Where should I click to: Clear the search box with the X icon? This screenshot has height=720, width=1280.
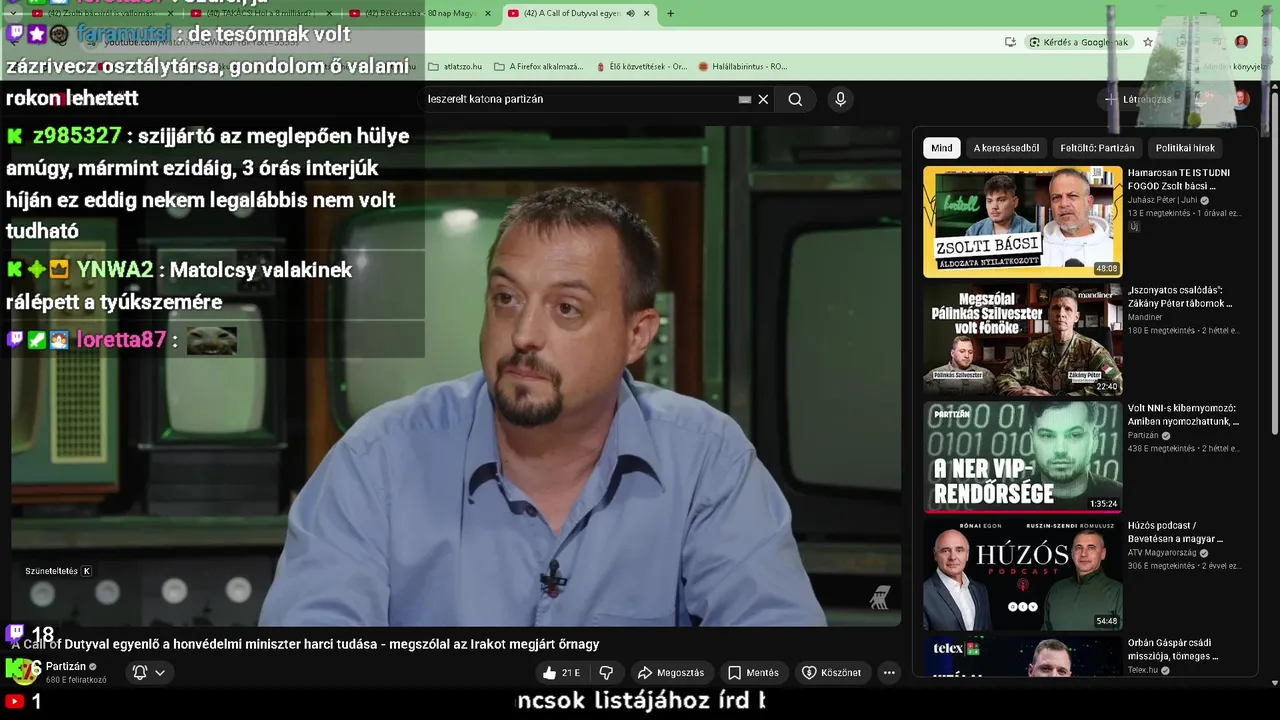point(763,99)
